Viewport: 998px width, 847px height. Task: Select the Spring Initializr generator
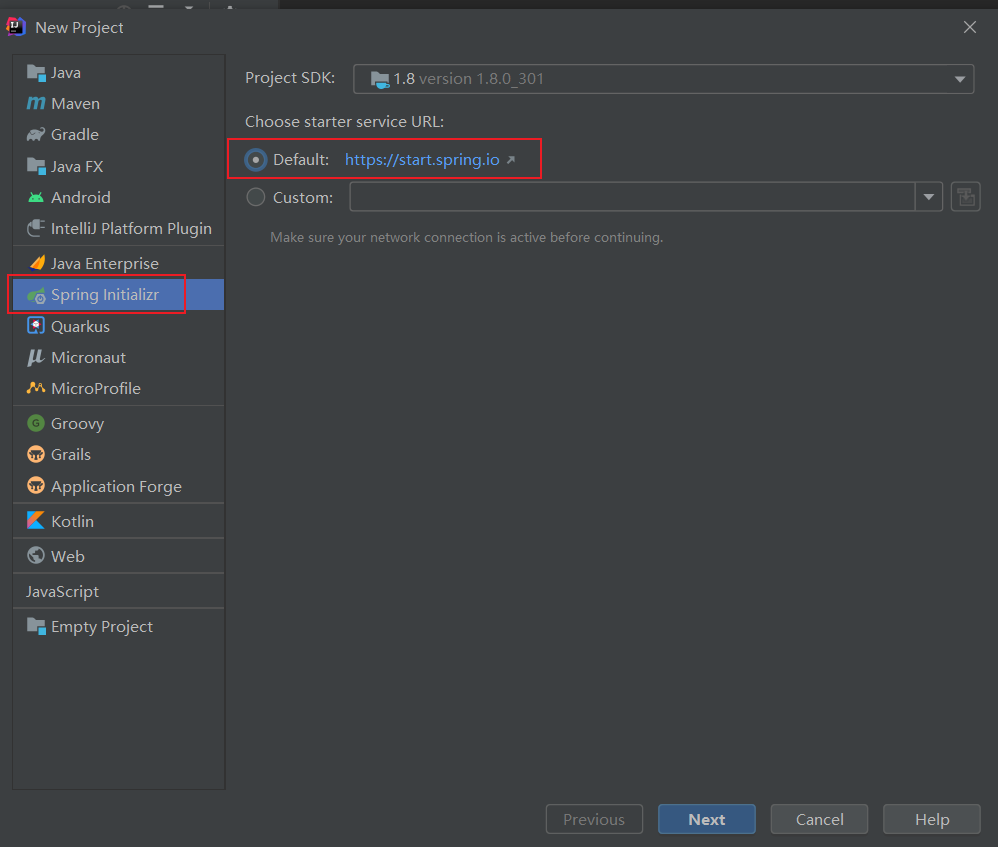[118, 295]
